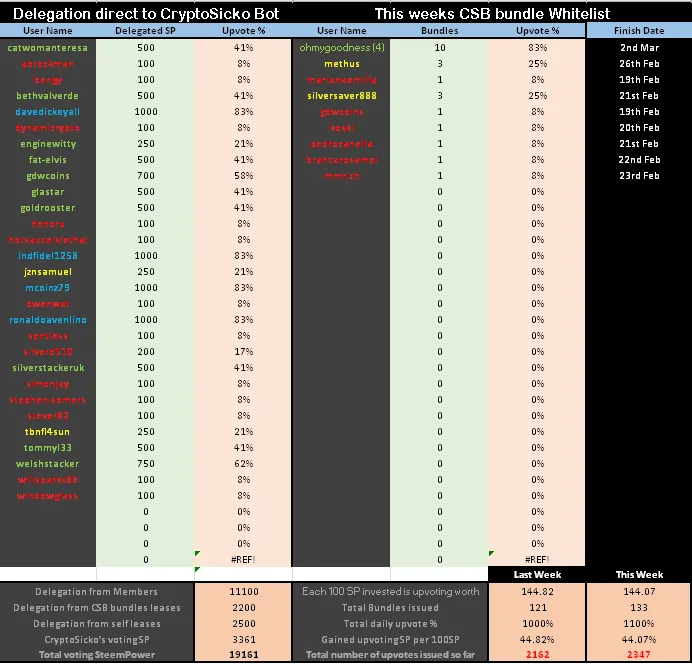Click the '26th Feb' finish date

tap(639, 64)
